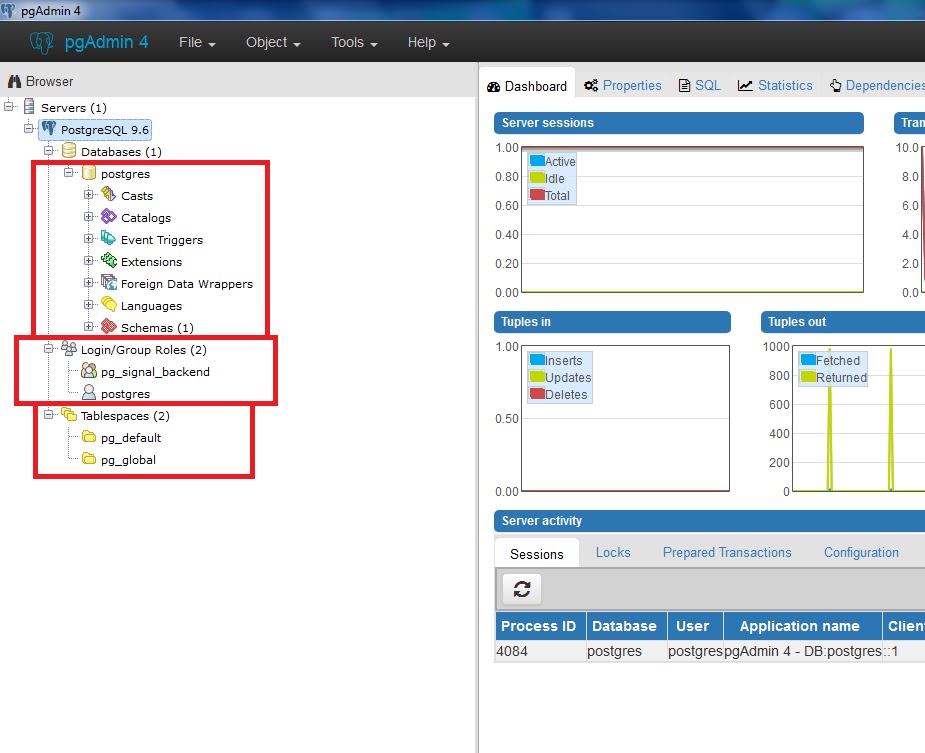Click the postgres database icon
The height and width of the screenshot is (753, 925).
point(89,173)
